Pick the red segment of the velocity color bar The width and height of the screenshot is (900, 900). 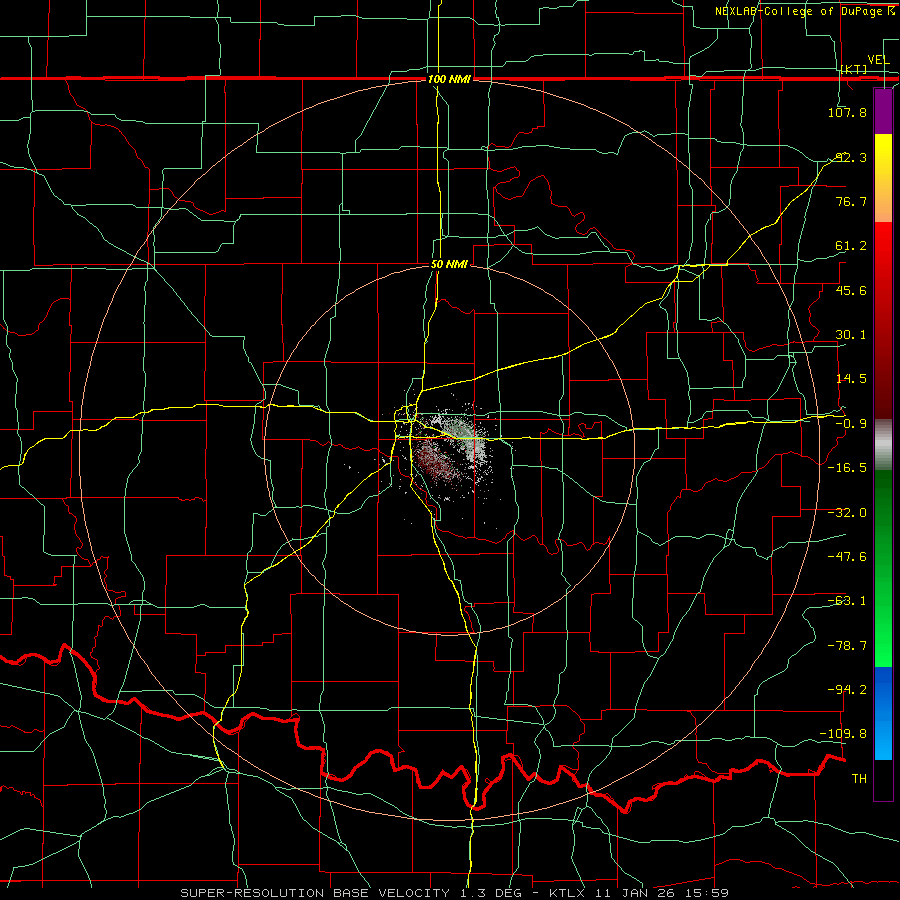pos(883,320)
